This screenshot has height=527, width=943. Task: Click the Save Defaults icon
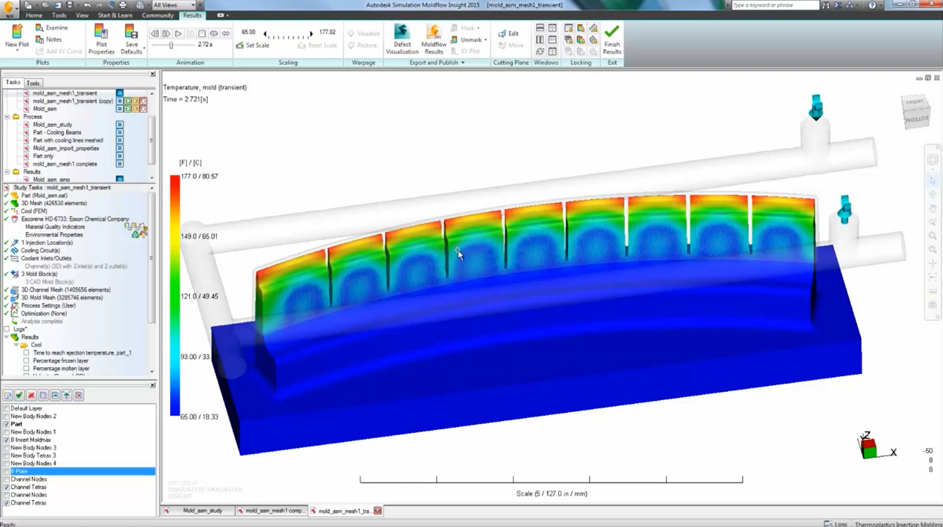pyautogui.click(x=131, y=32)
